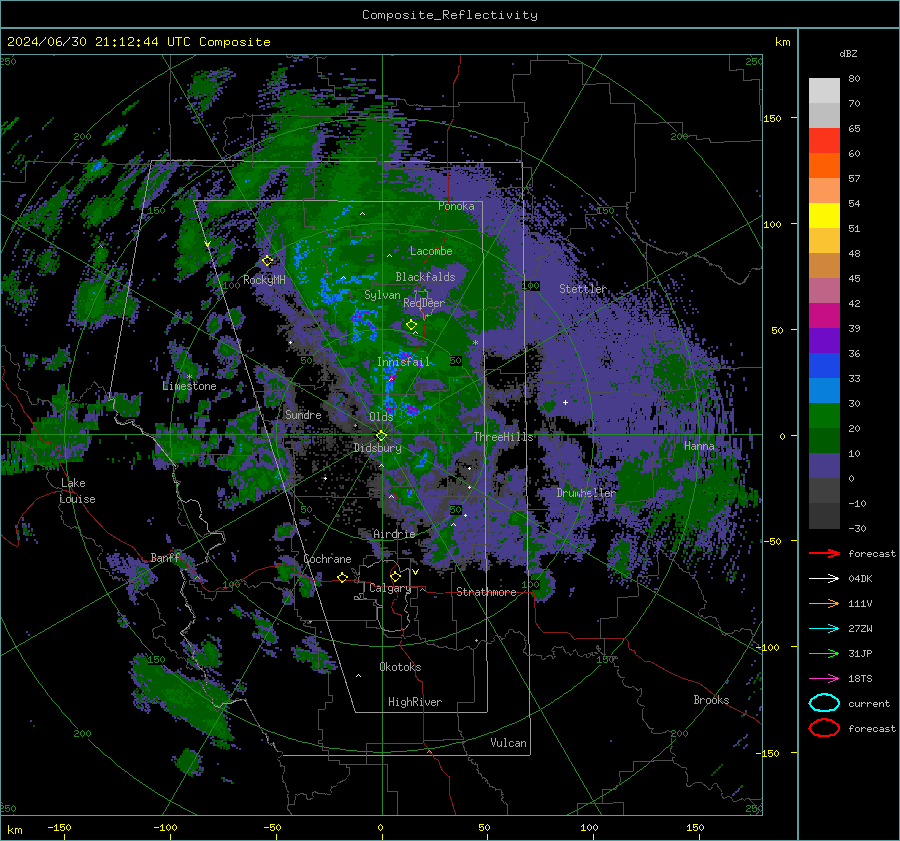
Task: Click the Drumheller city label
Action: click(x=586, y=493)
